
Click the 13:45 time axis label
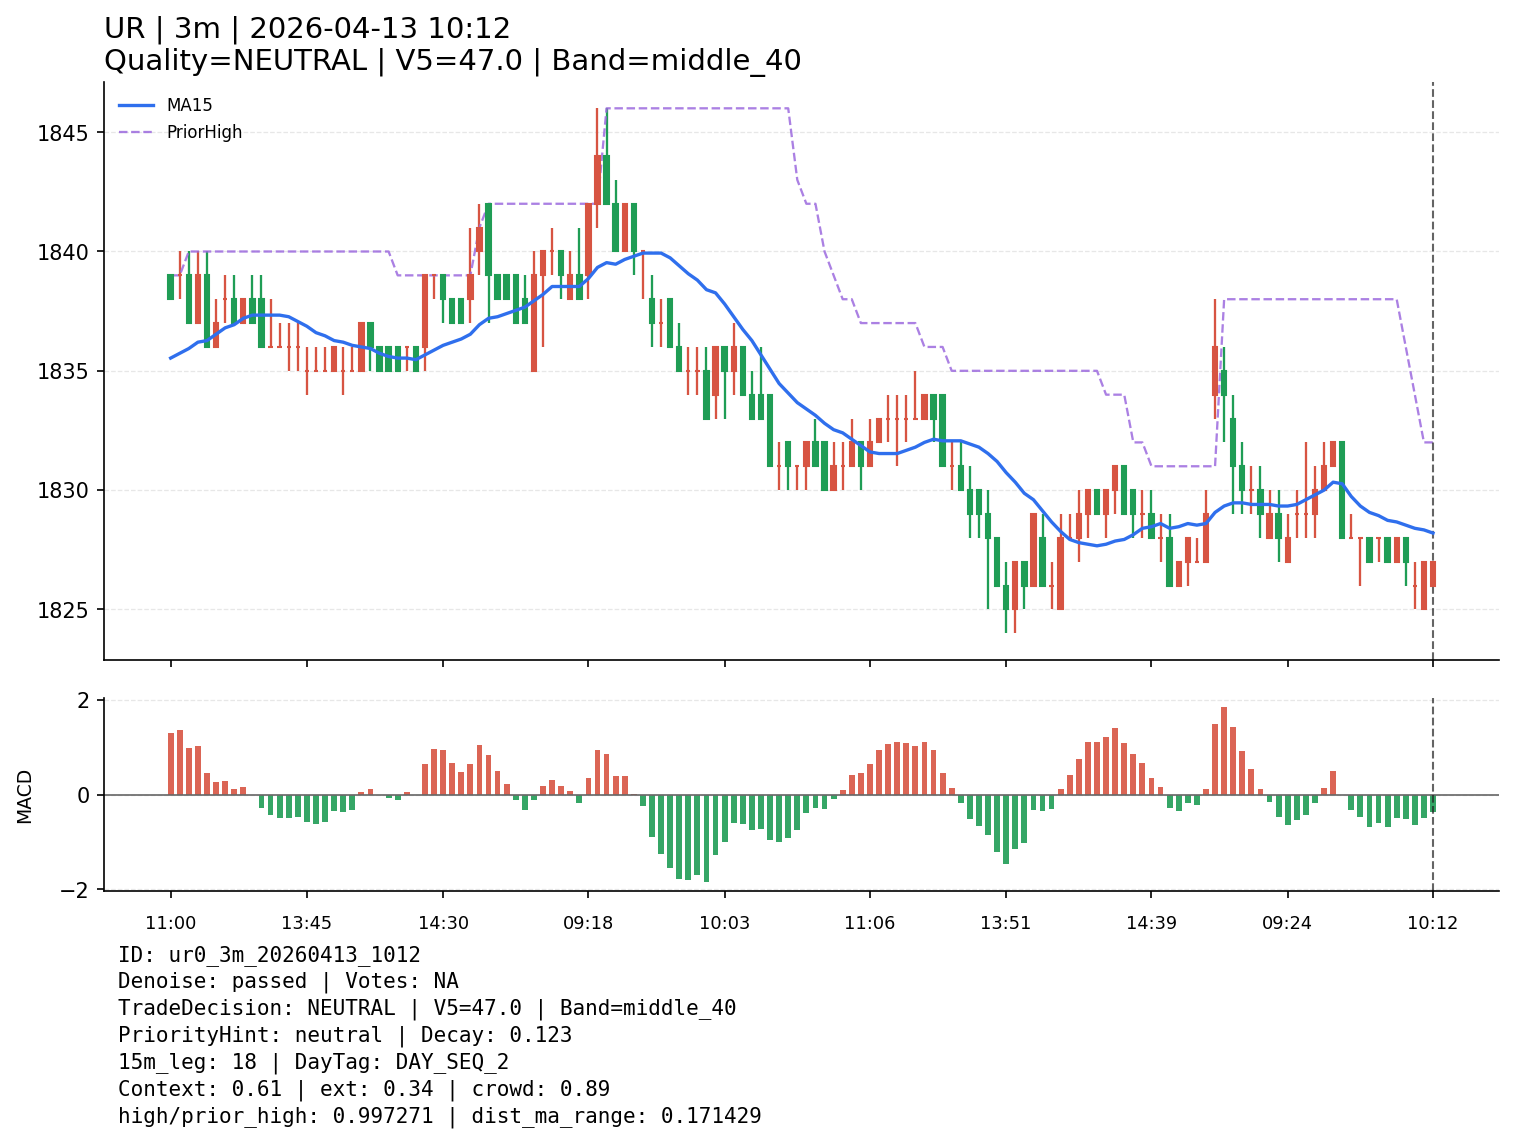coord(306,923)
